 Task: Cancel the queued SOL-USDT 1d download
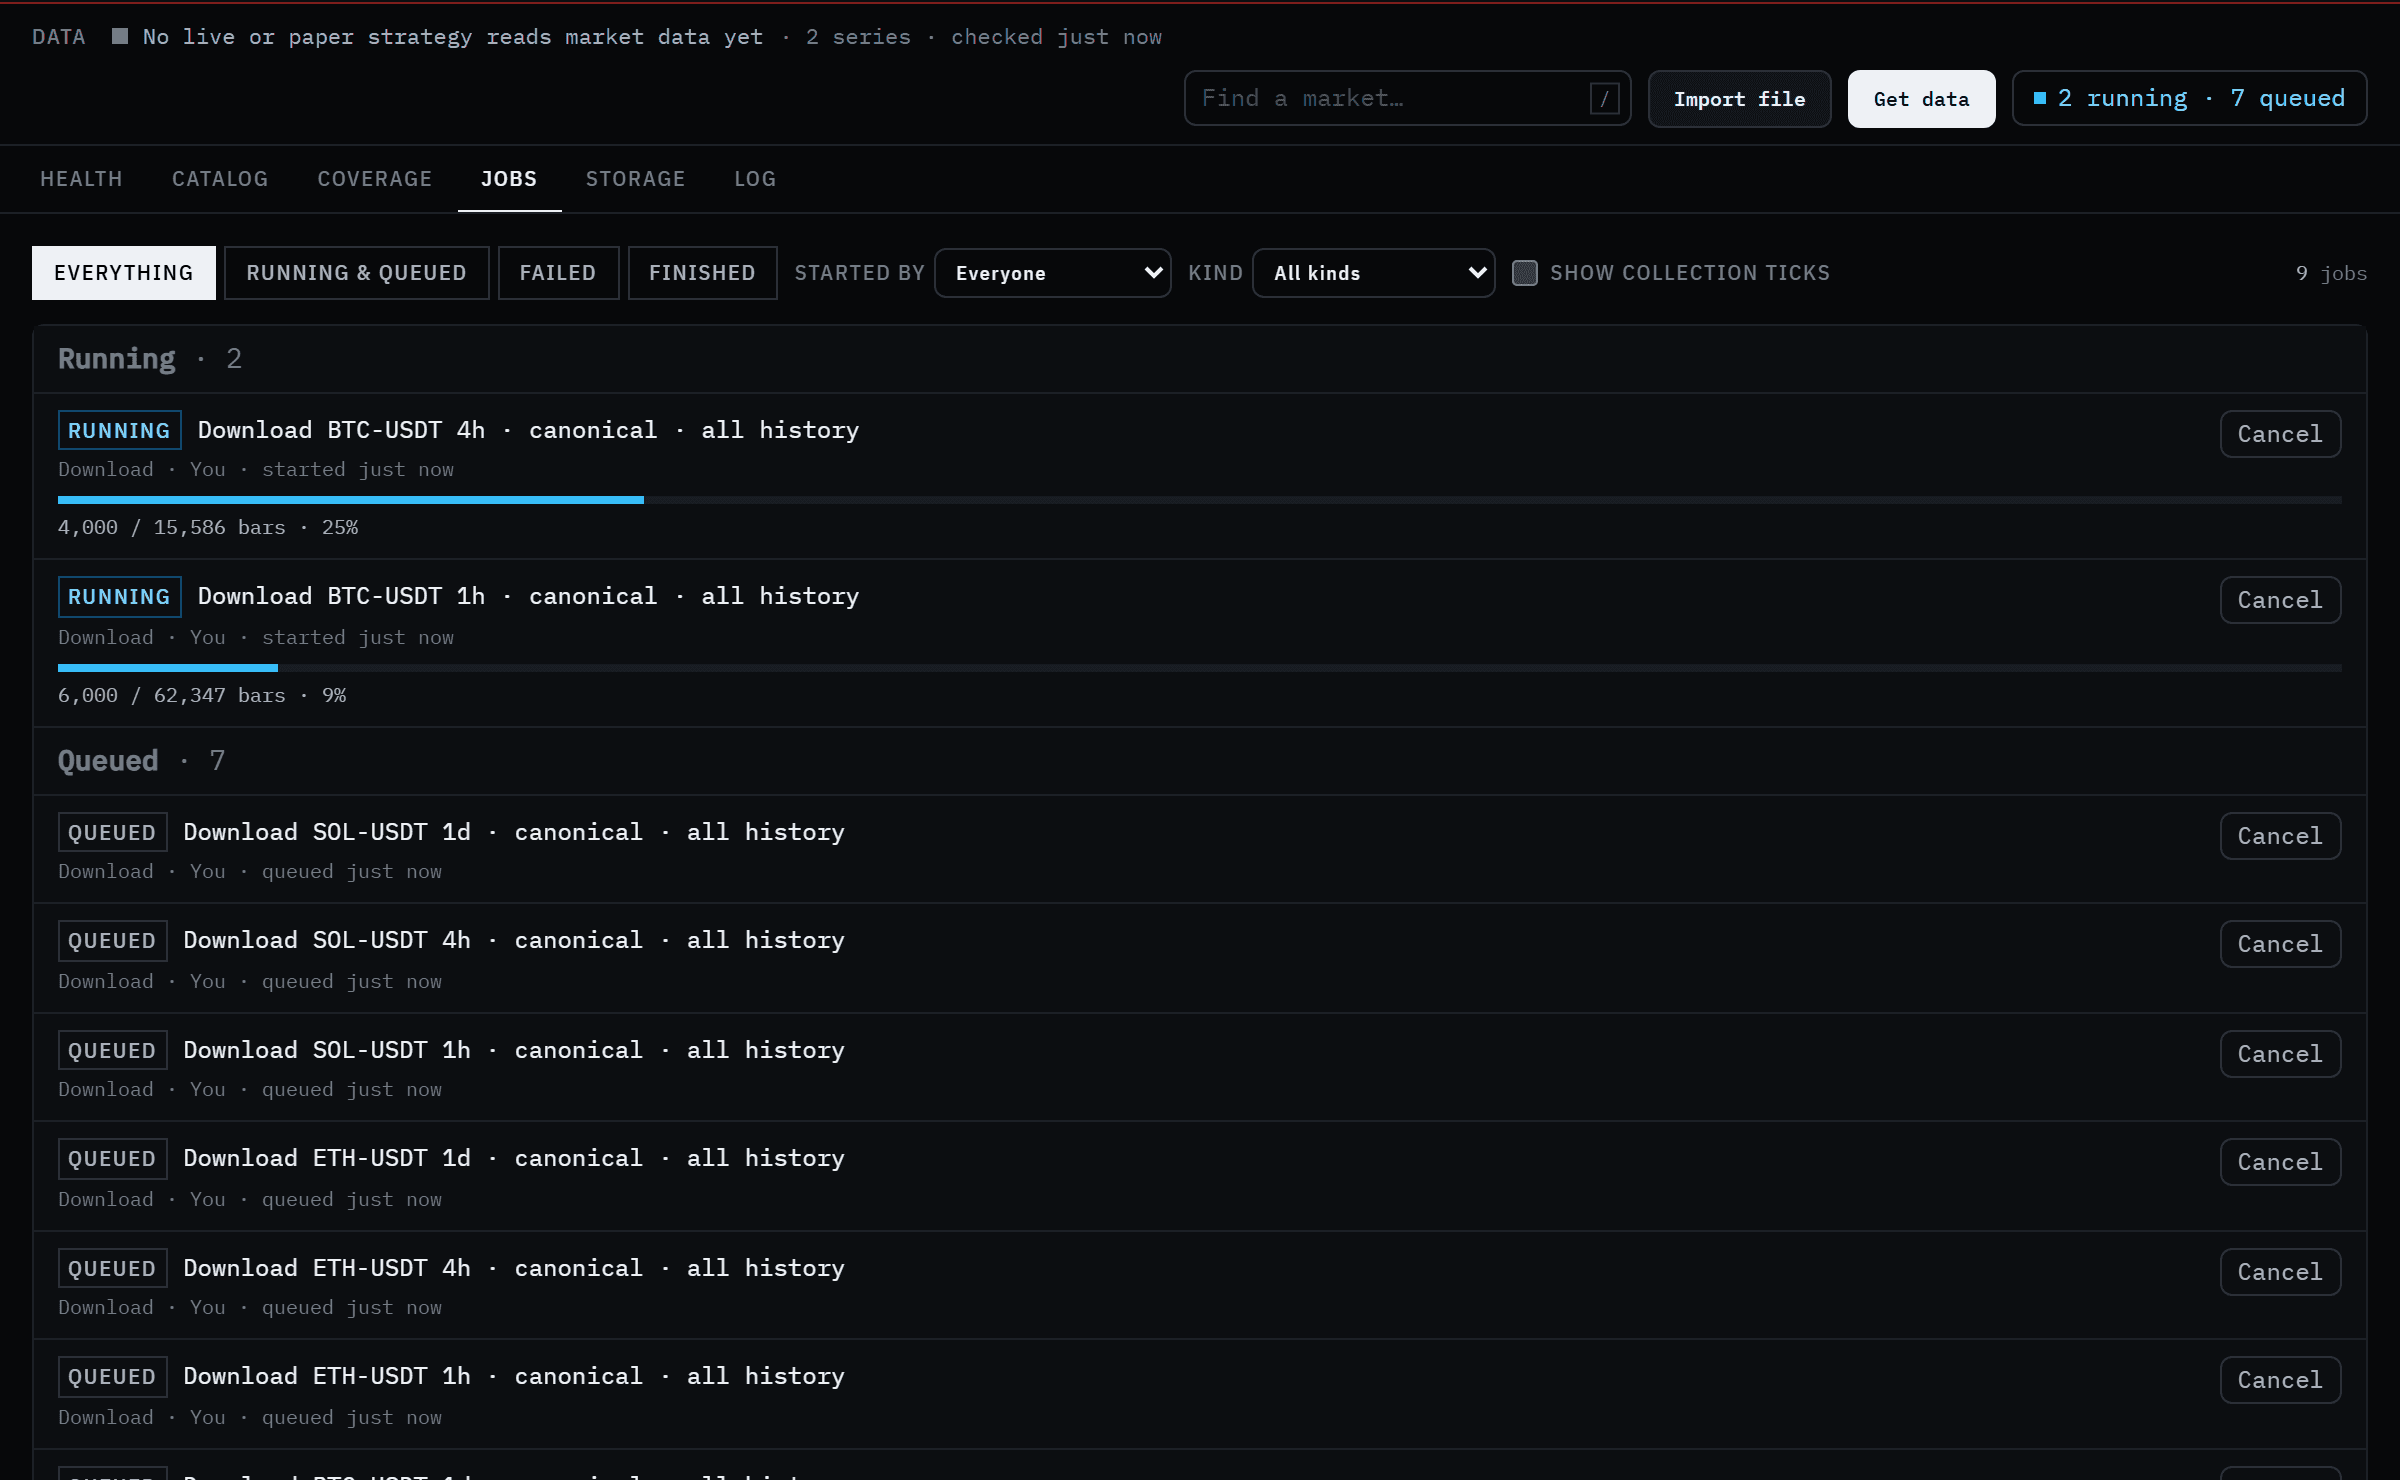click(x=2280, y=836)
